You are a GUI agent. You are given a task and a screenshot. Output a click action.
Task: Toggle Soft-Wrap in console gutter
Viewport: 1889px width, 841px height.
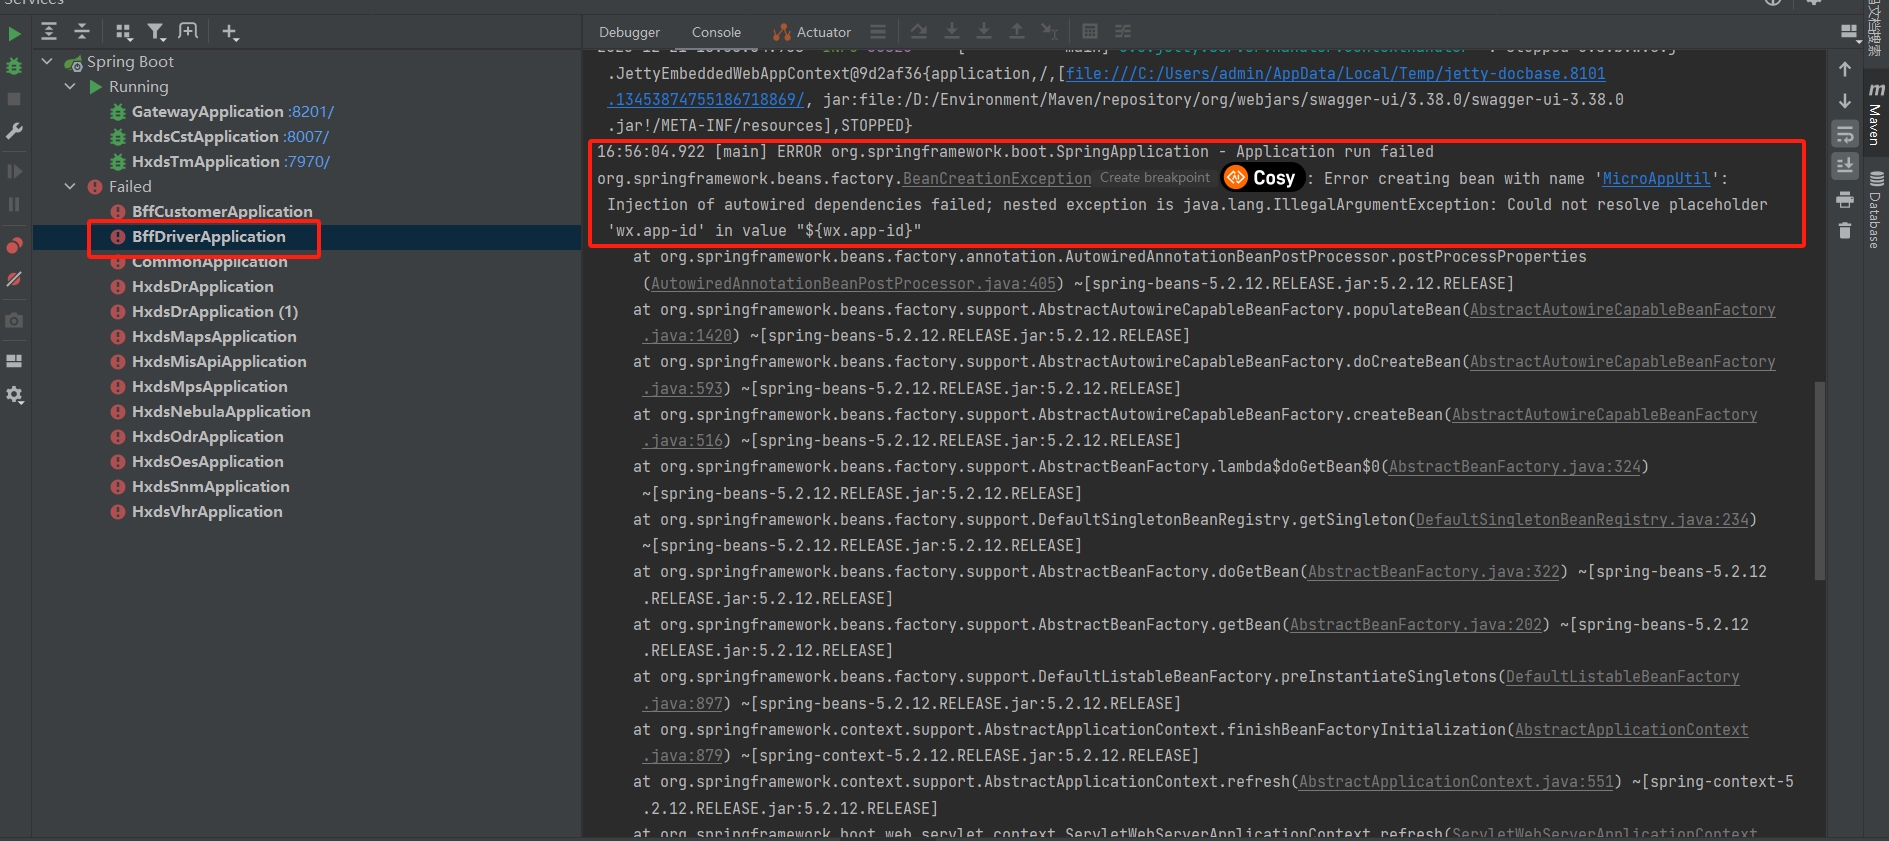click(x=1845, y=134)
